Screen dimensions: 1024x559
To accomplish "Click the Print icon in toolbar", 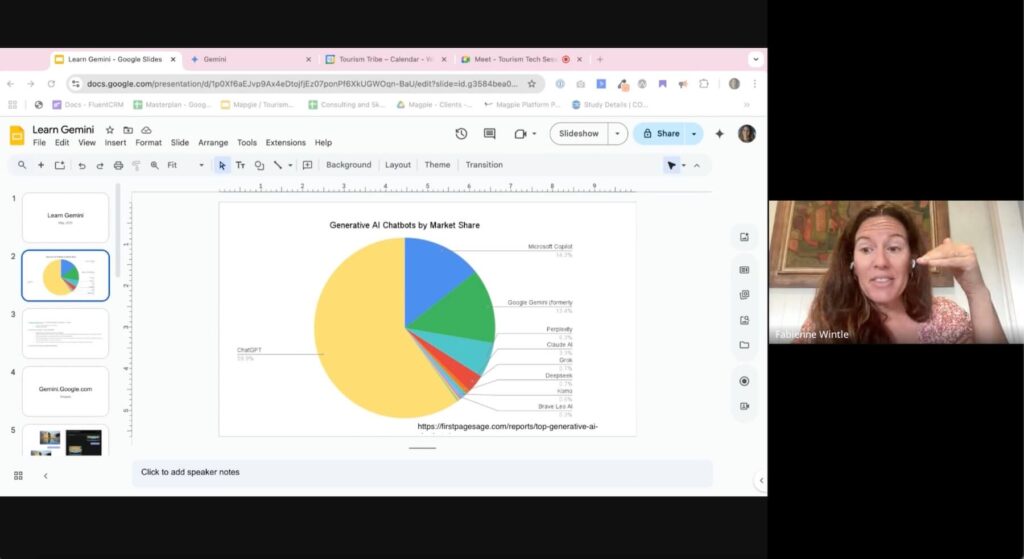I will 118,165.
